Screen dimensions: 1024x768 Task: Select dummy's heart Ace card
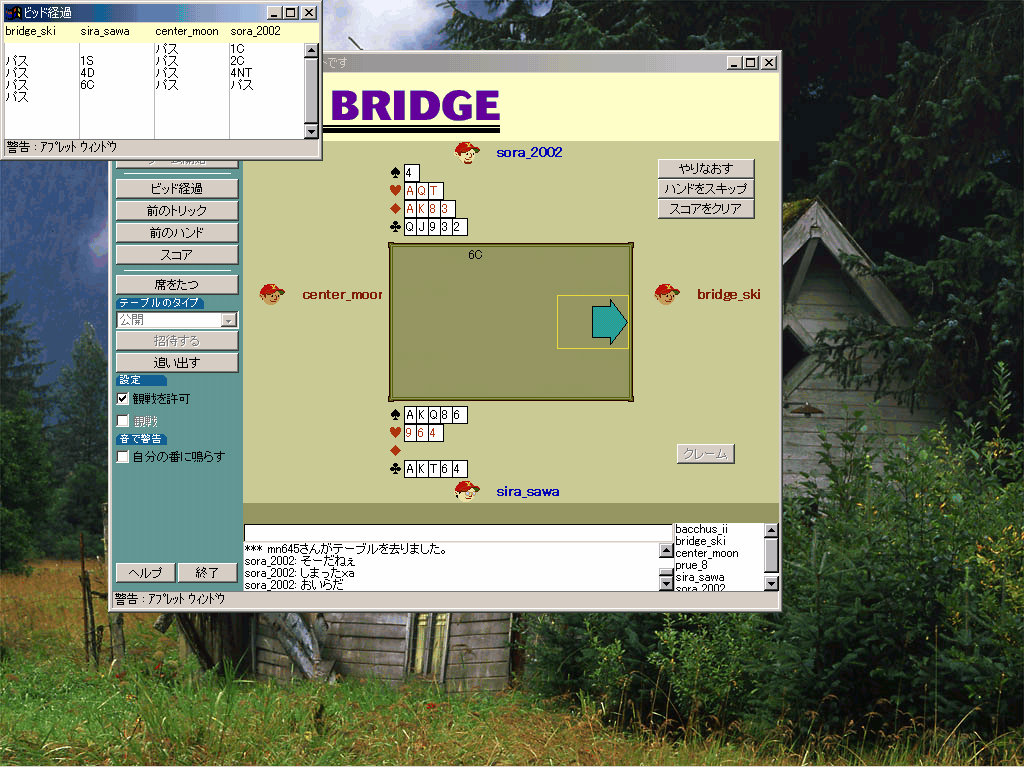click(409, 191)
